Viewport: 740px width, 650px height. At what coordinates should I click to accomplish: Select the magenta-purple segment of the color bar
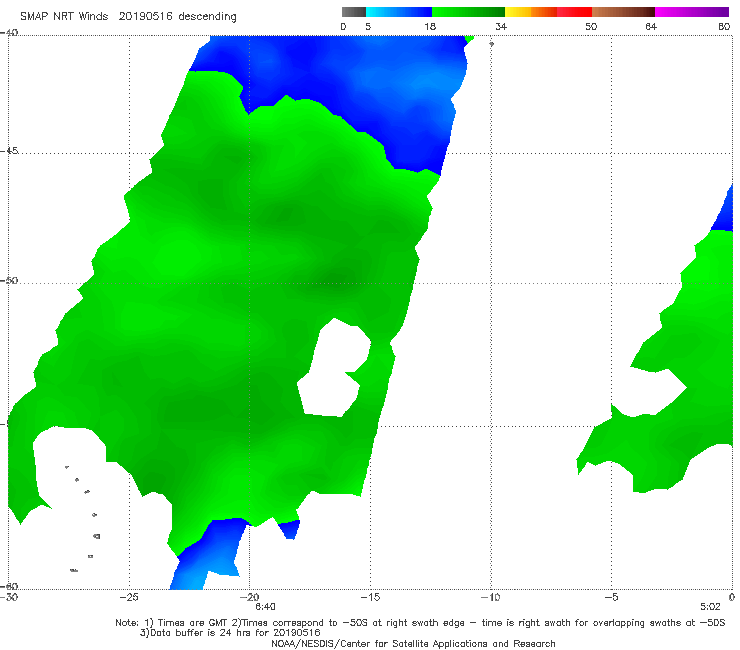(x=692, y=12)
